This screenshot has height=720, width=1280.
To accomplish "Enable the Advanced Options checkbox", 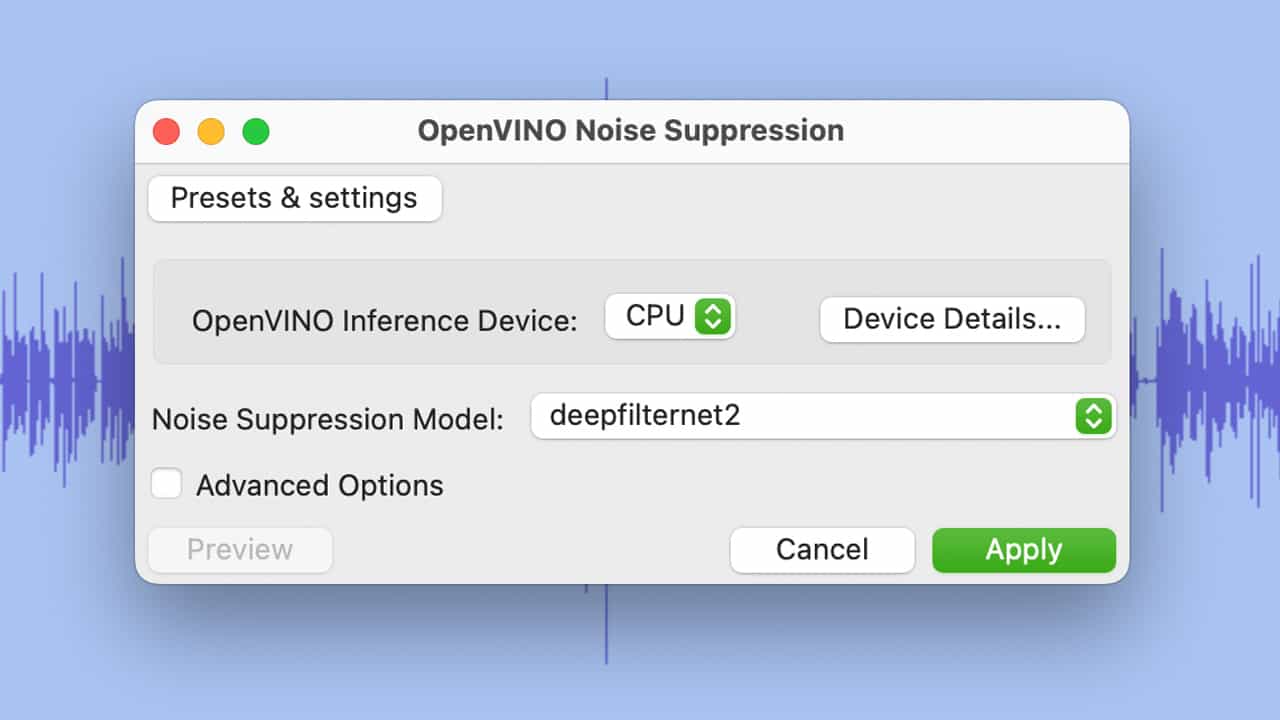I will coord(166,485).
